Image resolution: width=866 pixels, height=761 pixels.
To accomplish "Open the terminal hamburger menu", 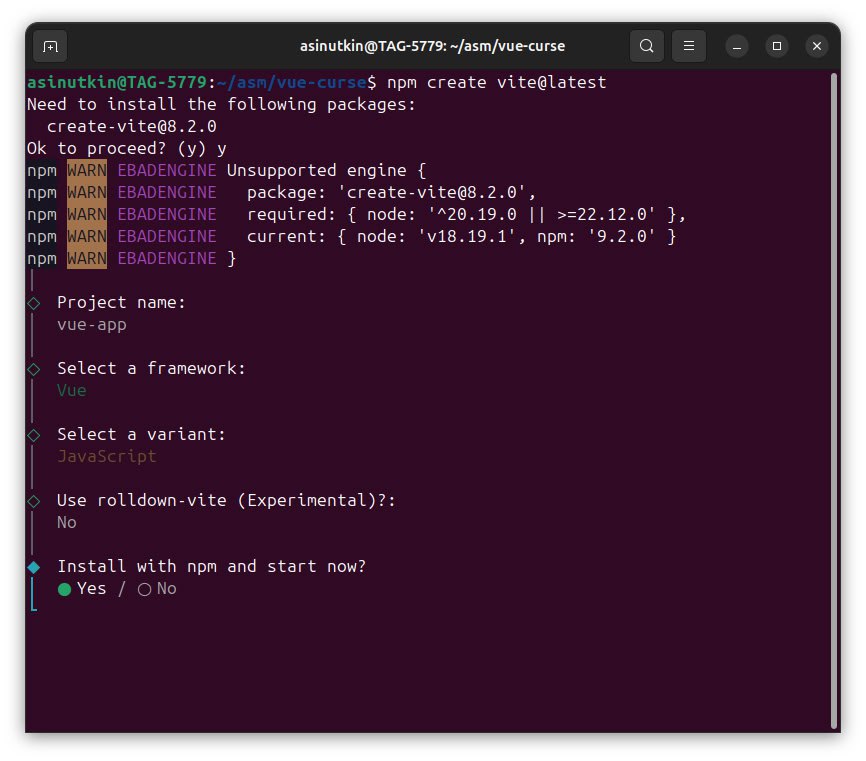I will [x=688, y=46].
